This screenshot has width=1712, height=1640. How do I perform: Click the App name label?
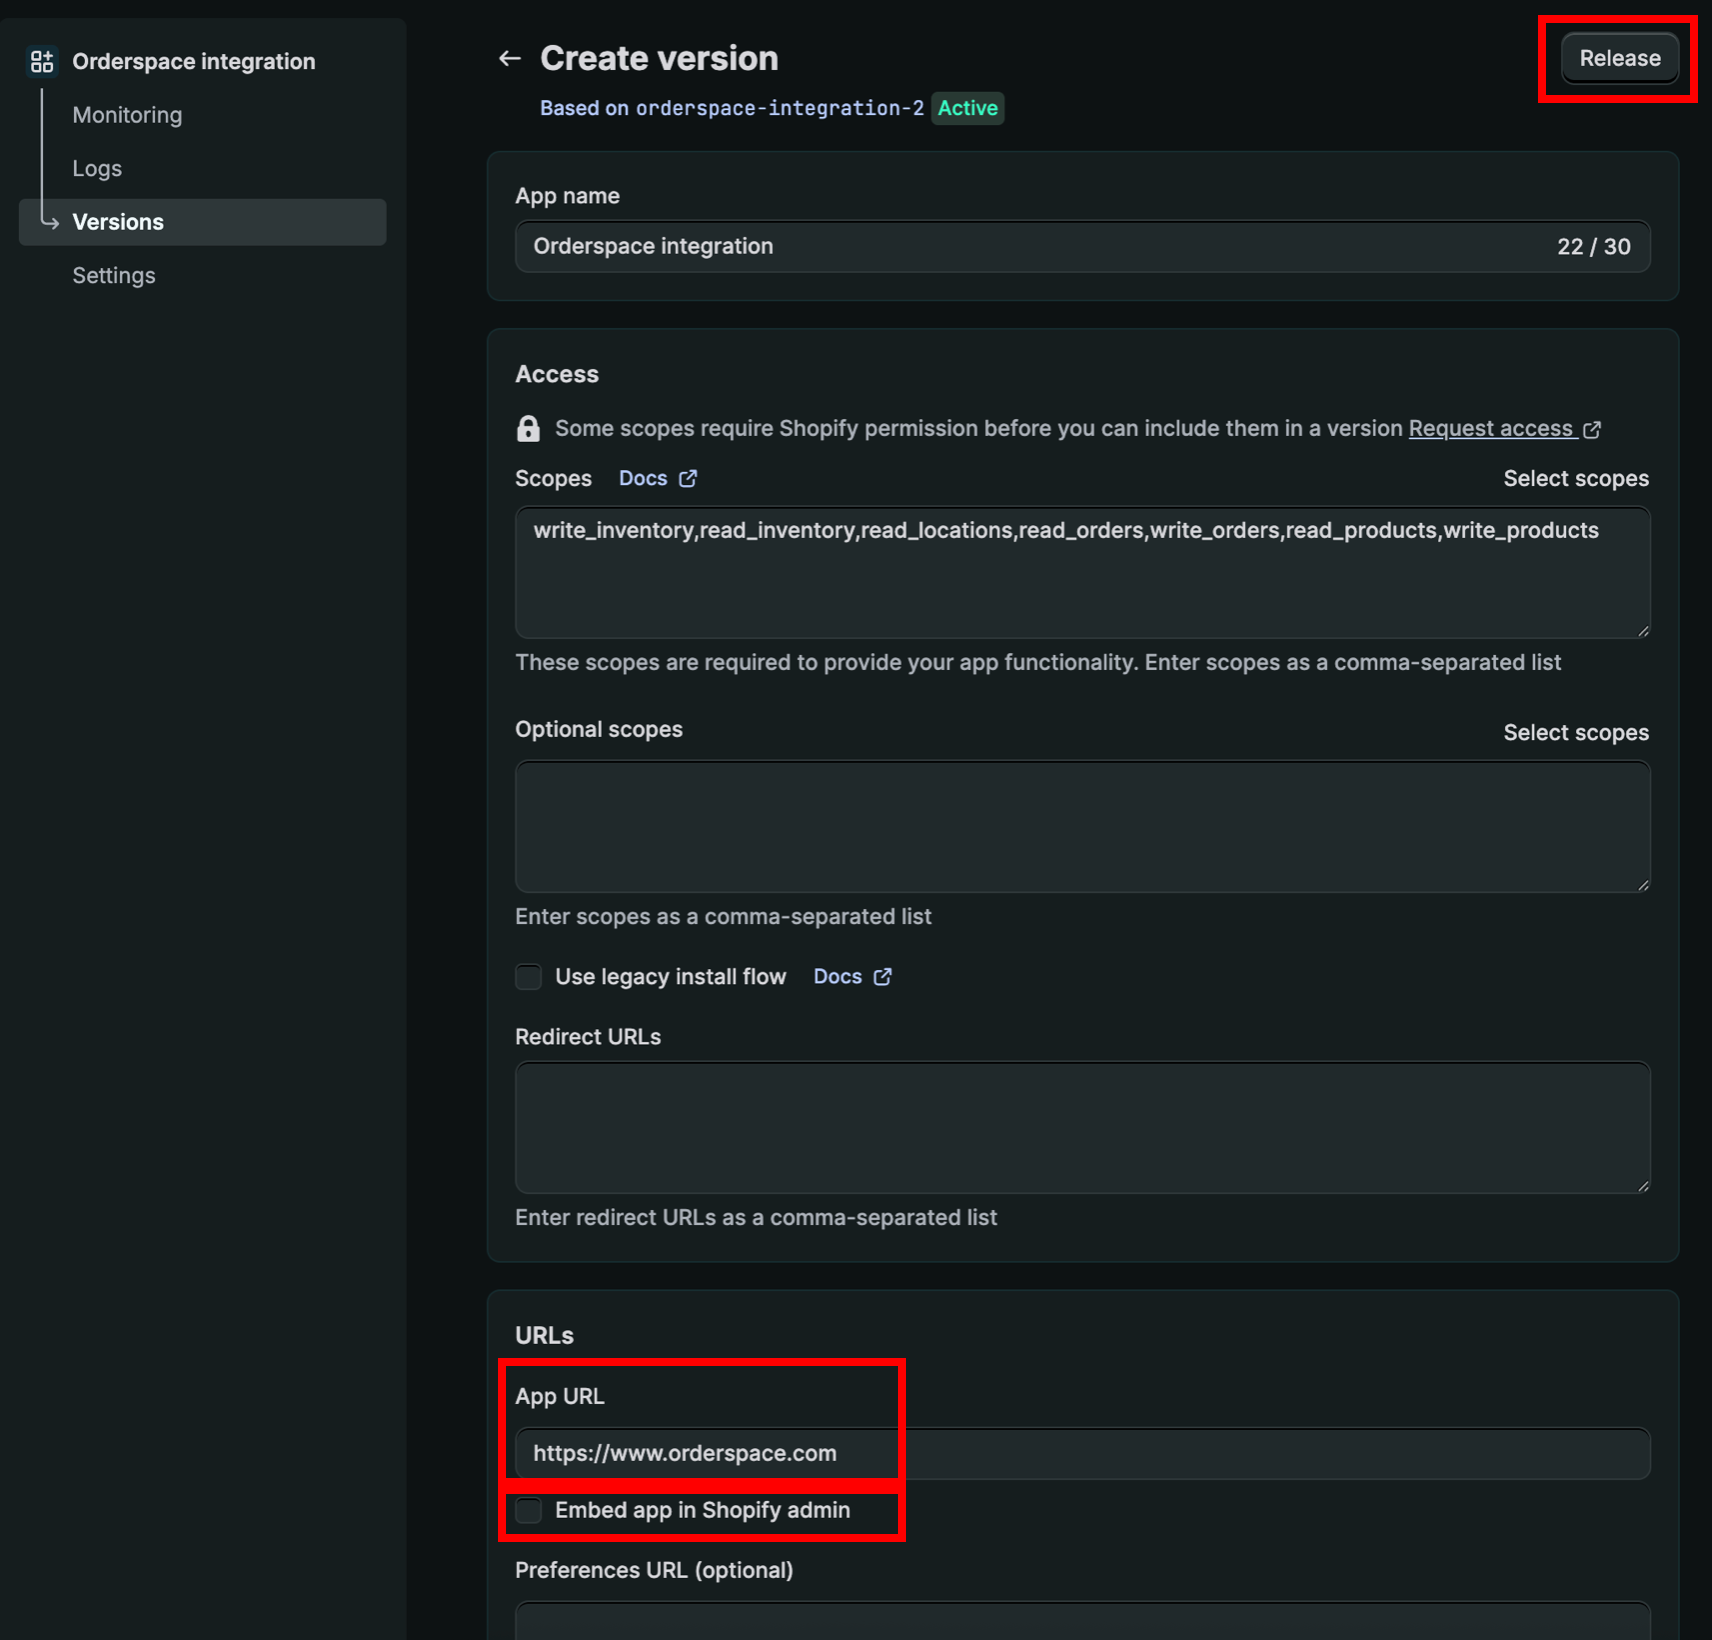point(568,197)
